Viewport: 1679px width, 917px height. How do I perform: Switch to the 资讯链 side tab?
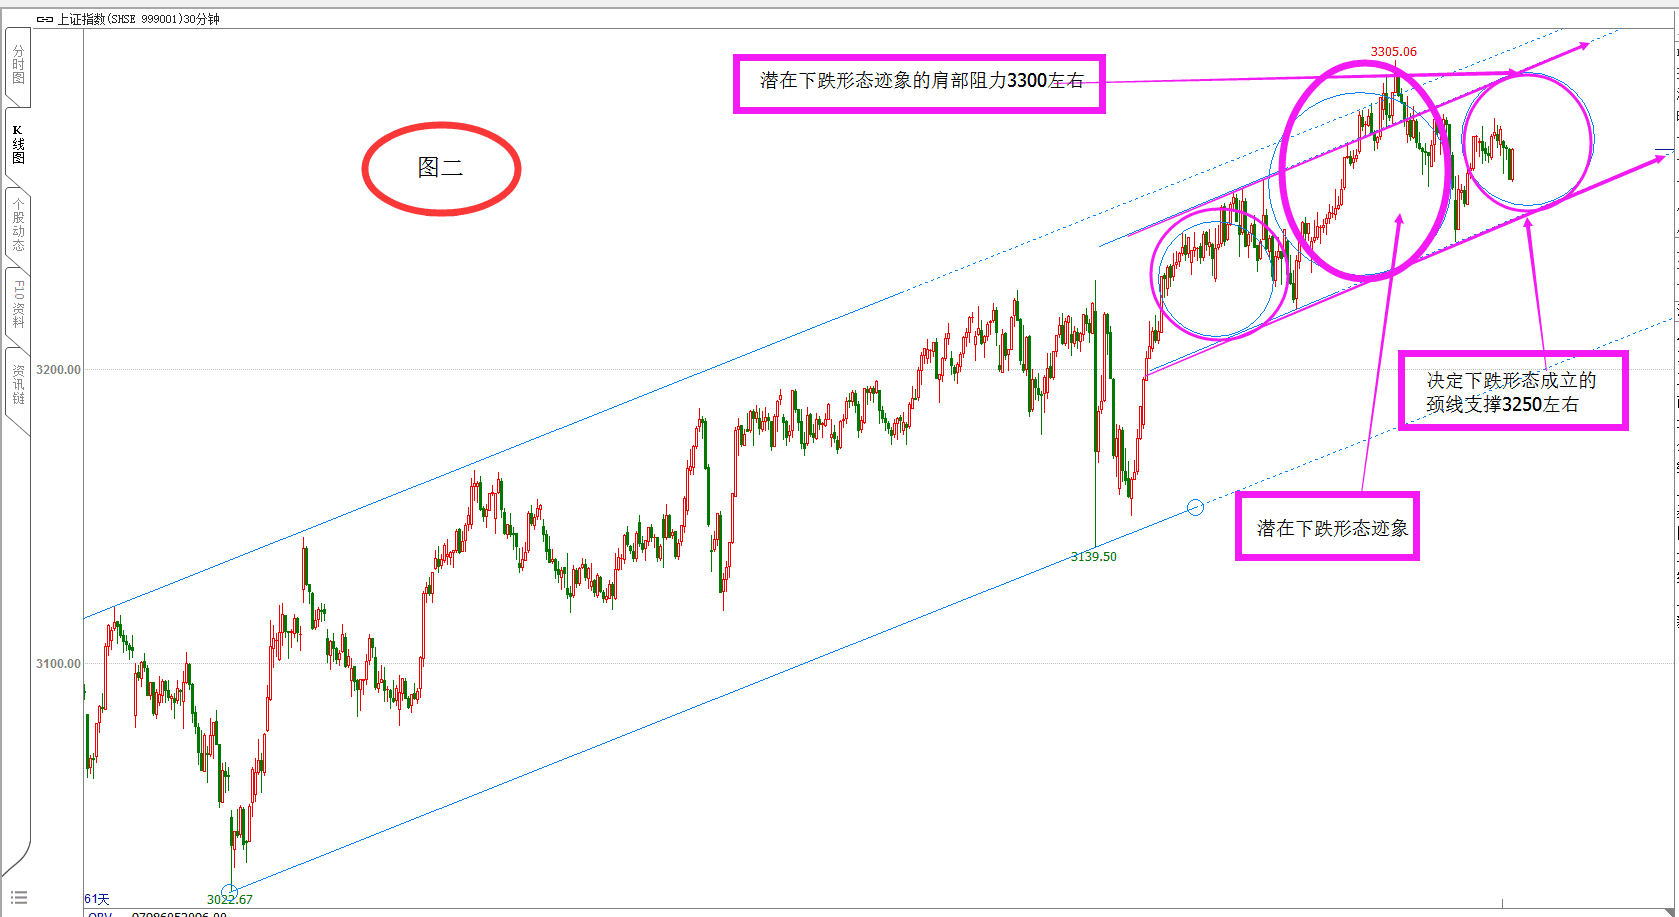(18, 385)
